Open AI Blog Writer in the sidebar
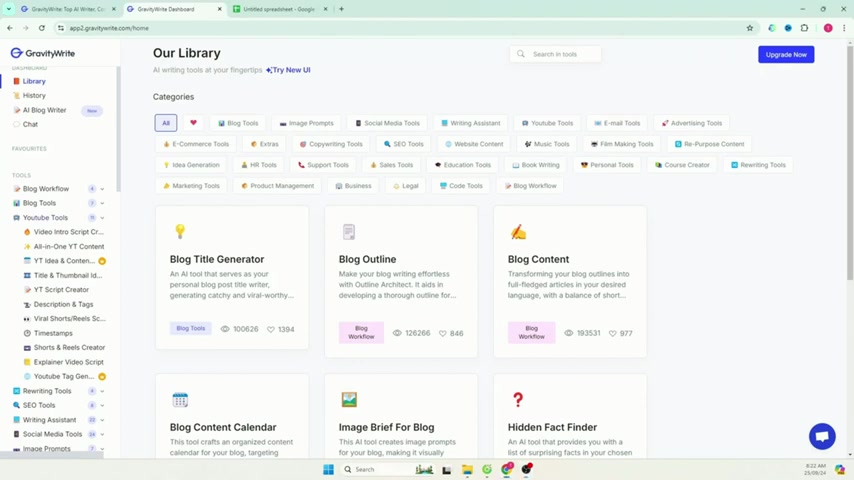The width and height of the screenshot is (854, 480). pyautogui.click(x=44, y=110)
